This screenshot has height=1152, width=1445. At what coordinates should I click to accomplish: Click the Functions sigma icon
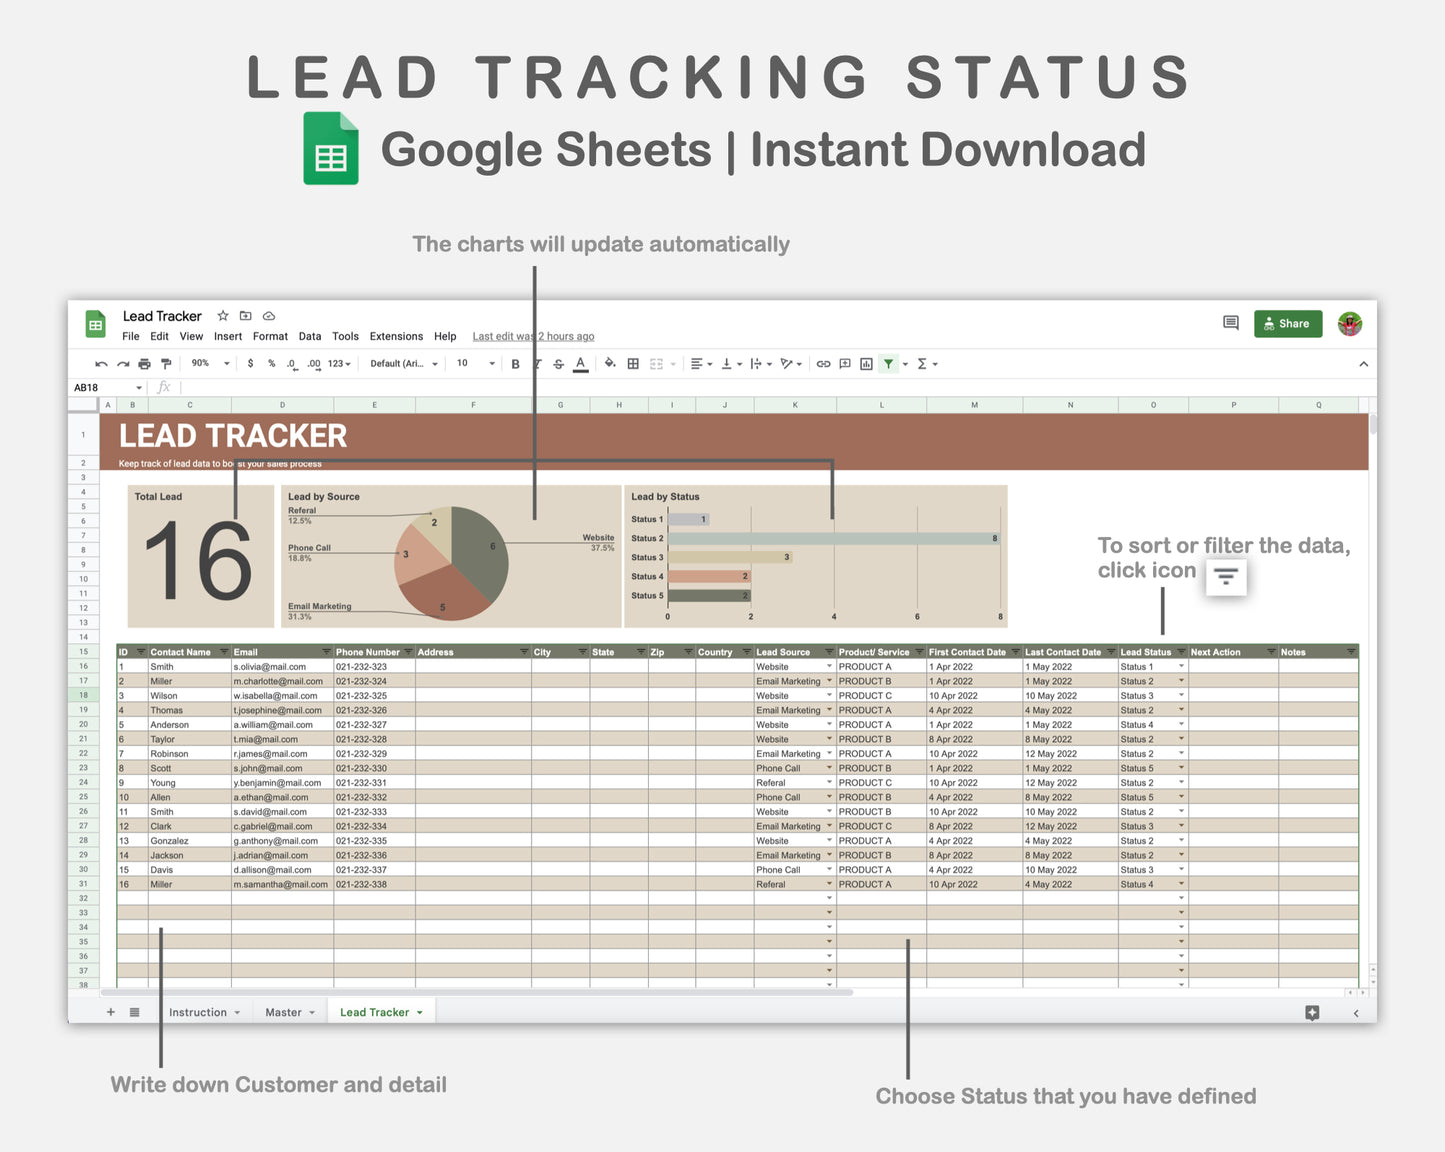coord(920,363)
